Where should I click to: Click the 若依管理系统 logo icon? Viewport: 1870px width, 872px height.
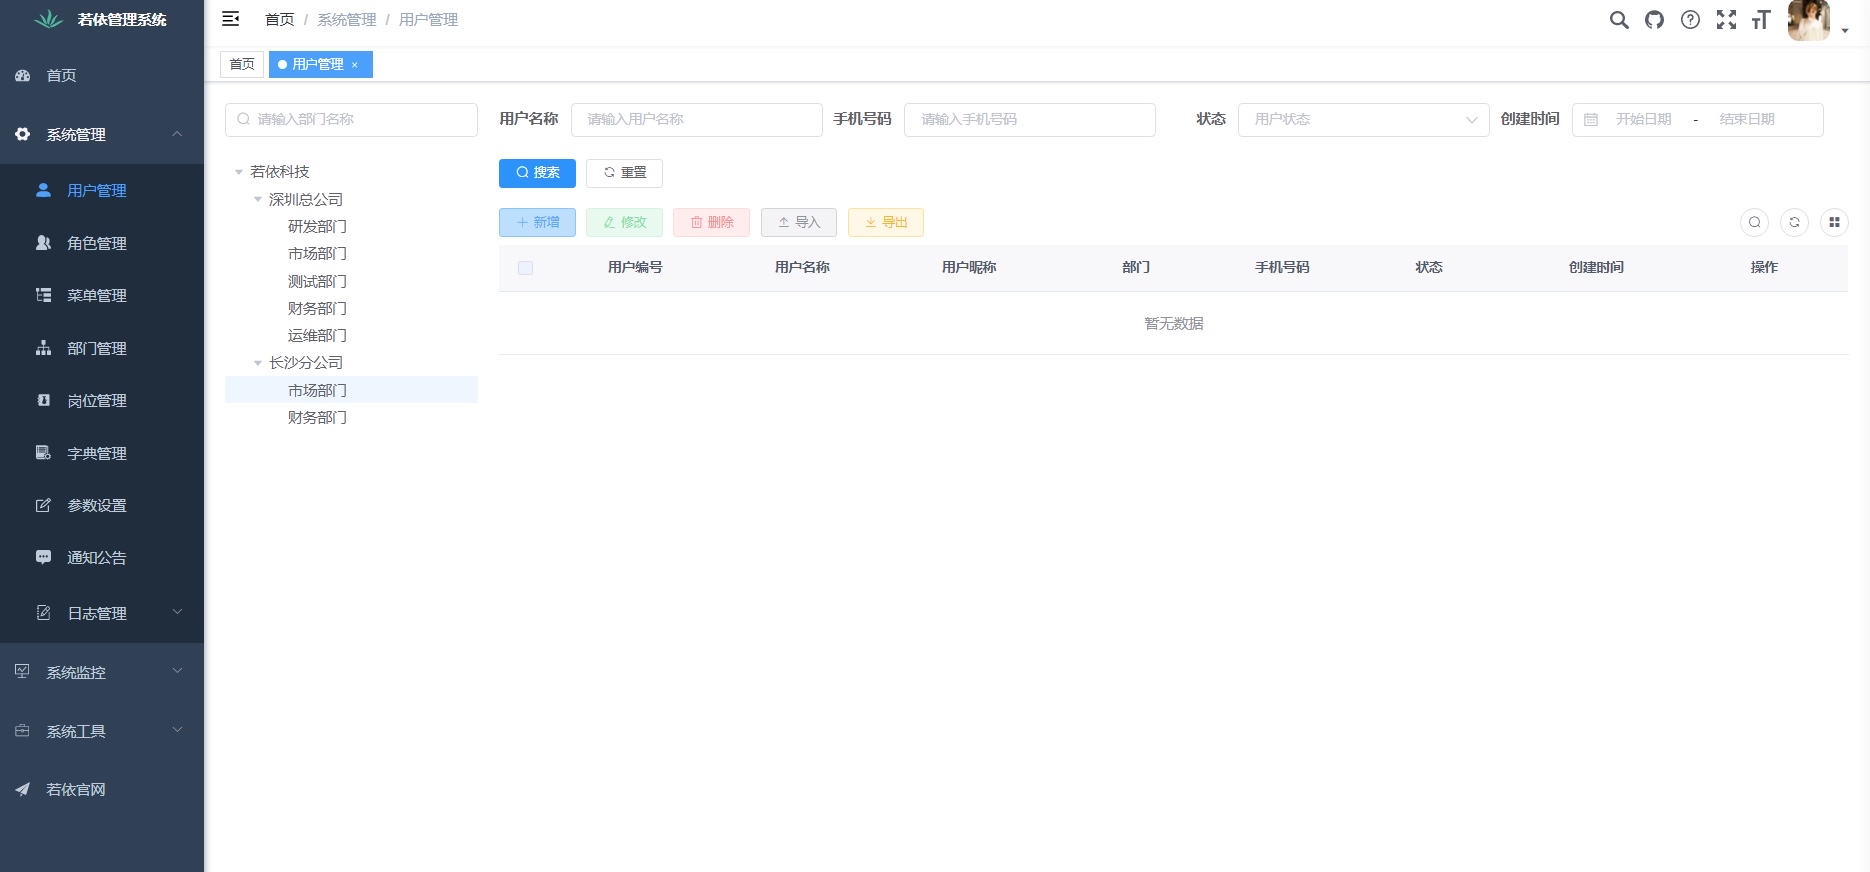49,19
